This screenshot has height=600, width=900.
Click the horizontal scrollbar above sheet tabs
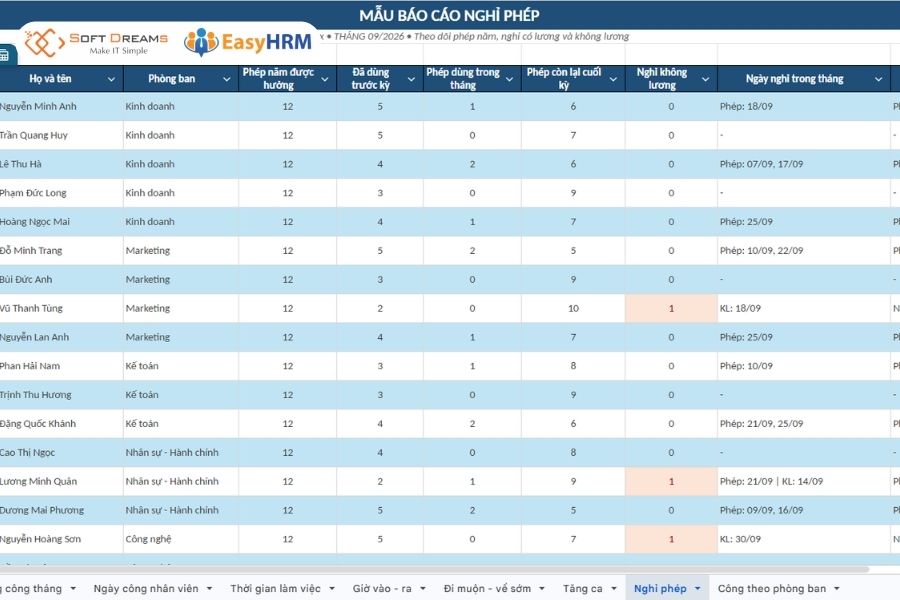[434, 569]
